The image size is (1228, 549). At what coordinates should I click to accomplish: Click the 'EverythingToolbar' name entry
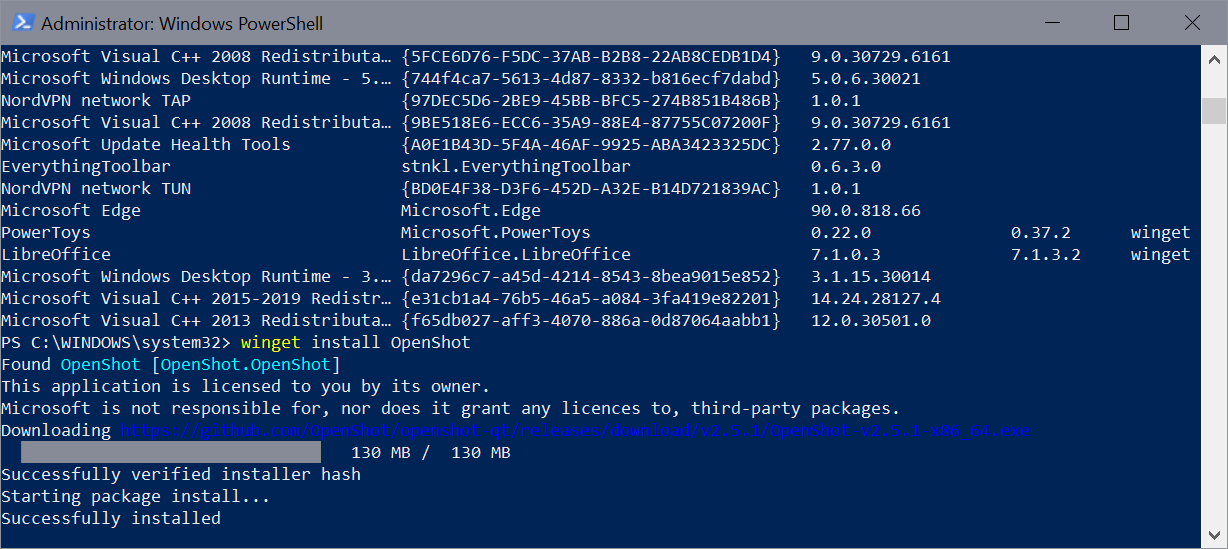coord(86,167)
